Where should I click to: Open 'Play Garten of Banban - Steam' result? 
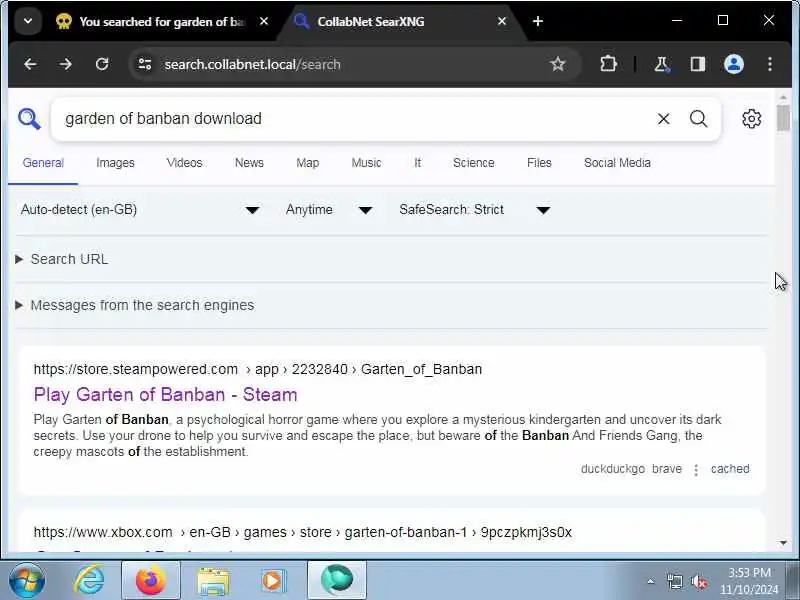165,395
